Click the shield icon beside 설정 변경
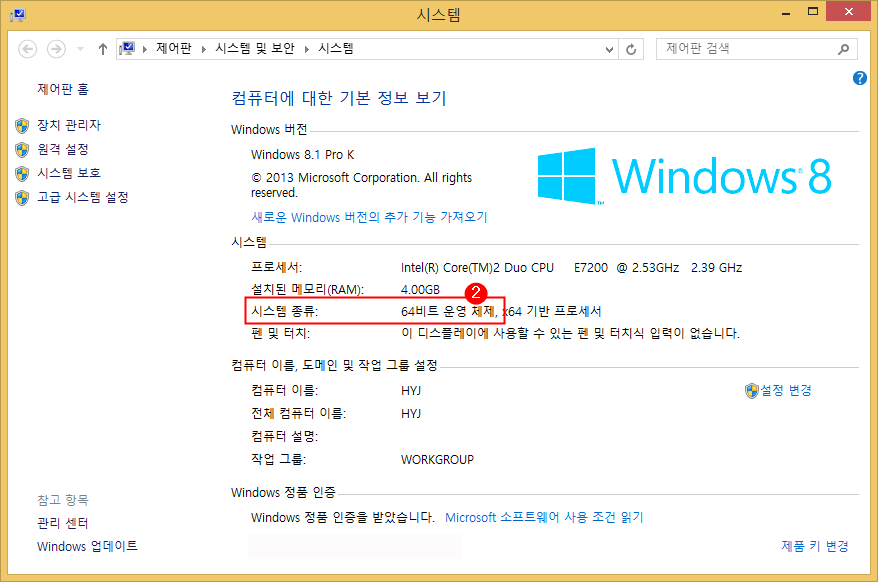The height and width of the screenshot is (582, 878). point(751,391)
